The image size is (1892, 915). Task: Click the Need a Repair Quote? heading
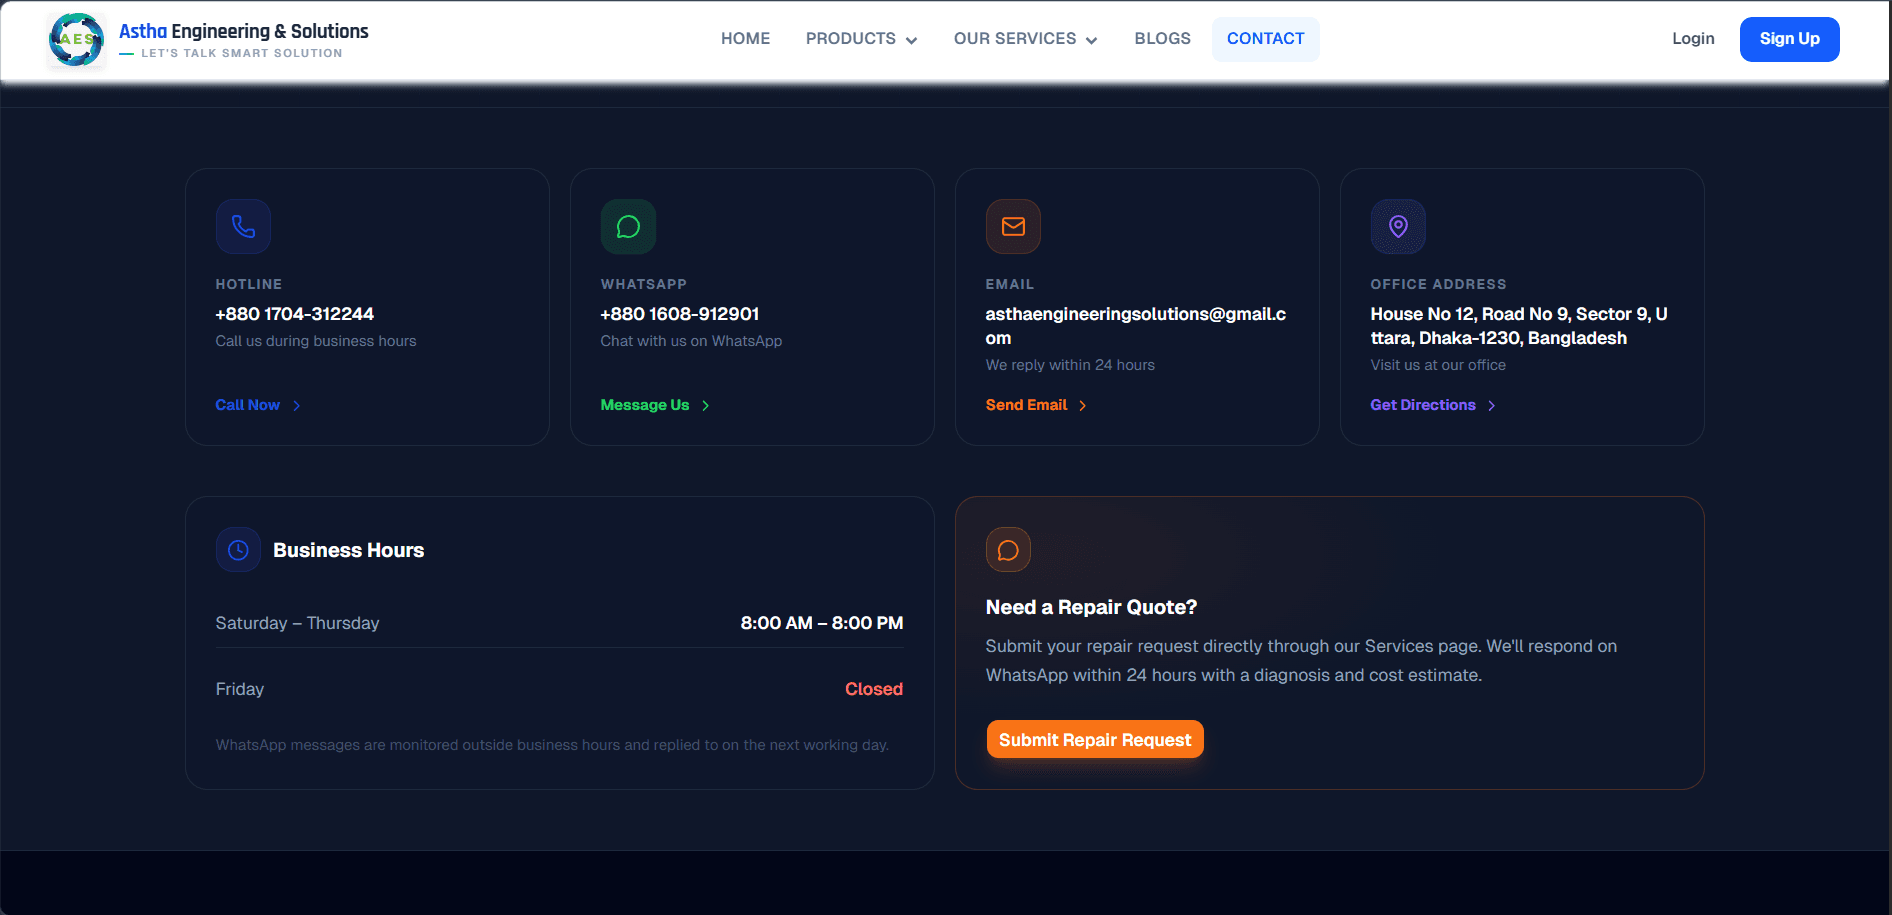[1091, 607]
